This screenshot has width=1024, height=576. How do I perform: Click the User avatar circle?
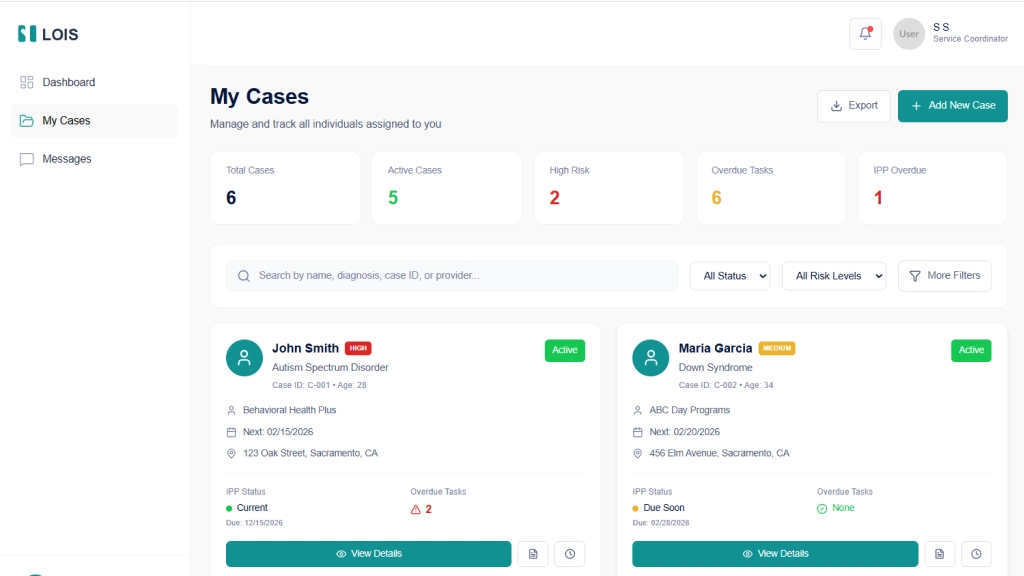click(908, 34)
